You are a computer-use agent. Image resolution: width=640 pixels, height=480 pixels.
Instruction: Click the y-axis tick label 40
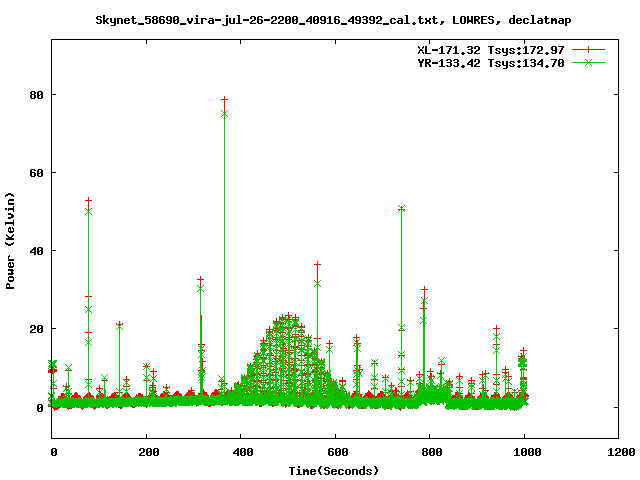36,251
